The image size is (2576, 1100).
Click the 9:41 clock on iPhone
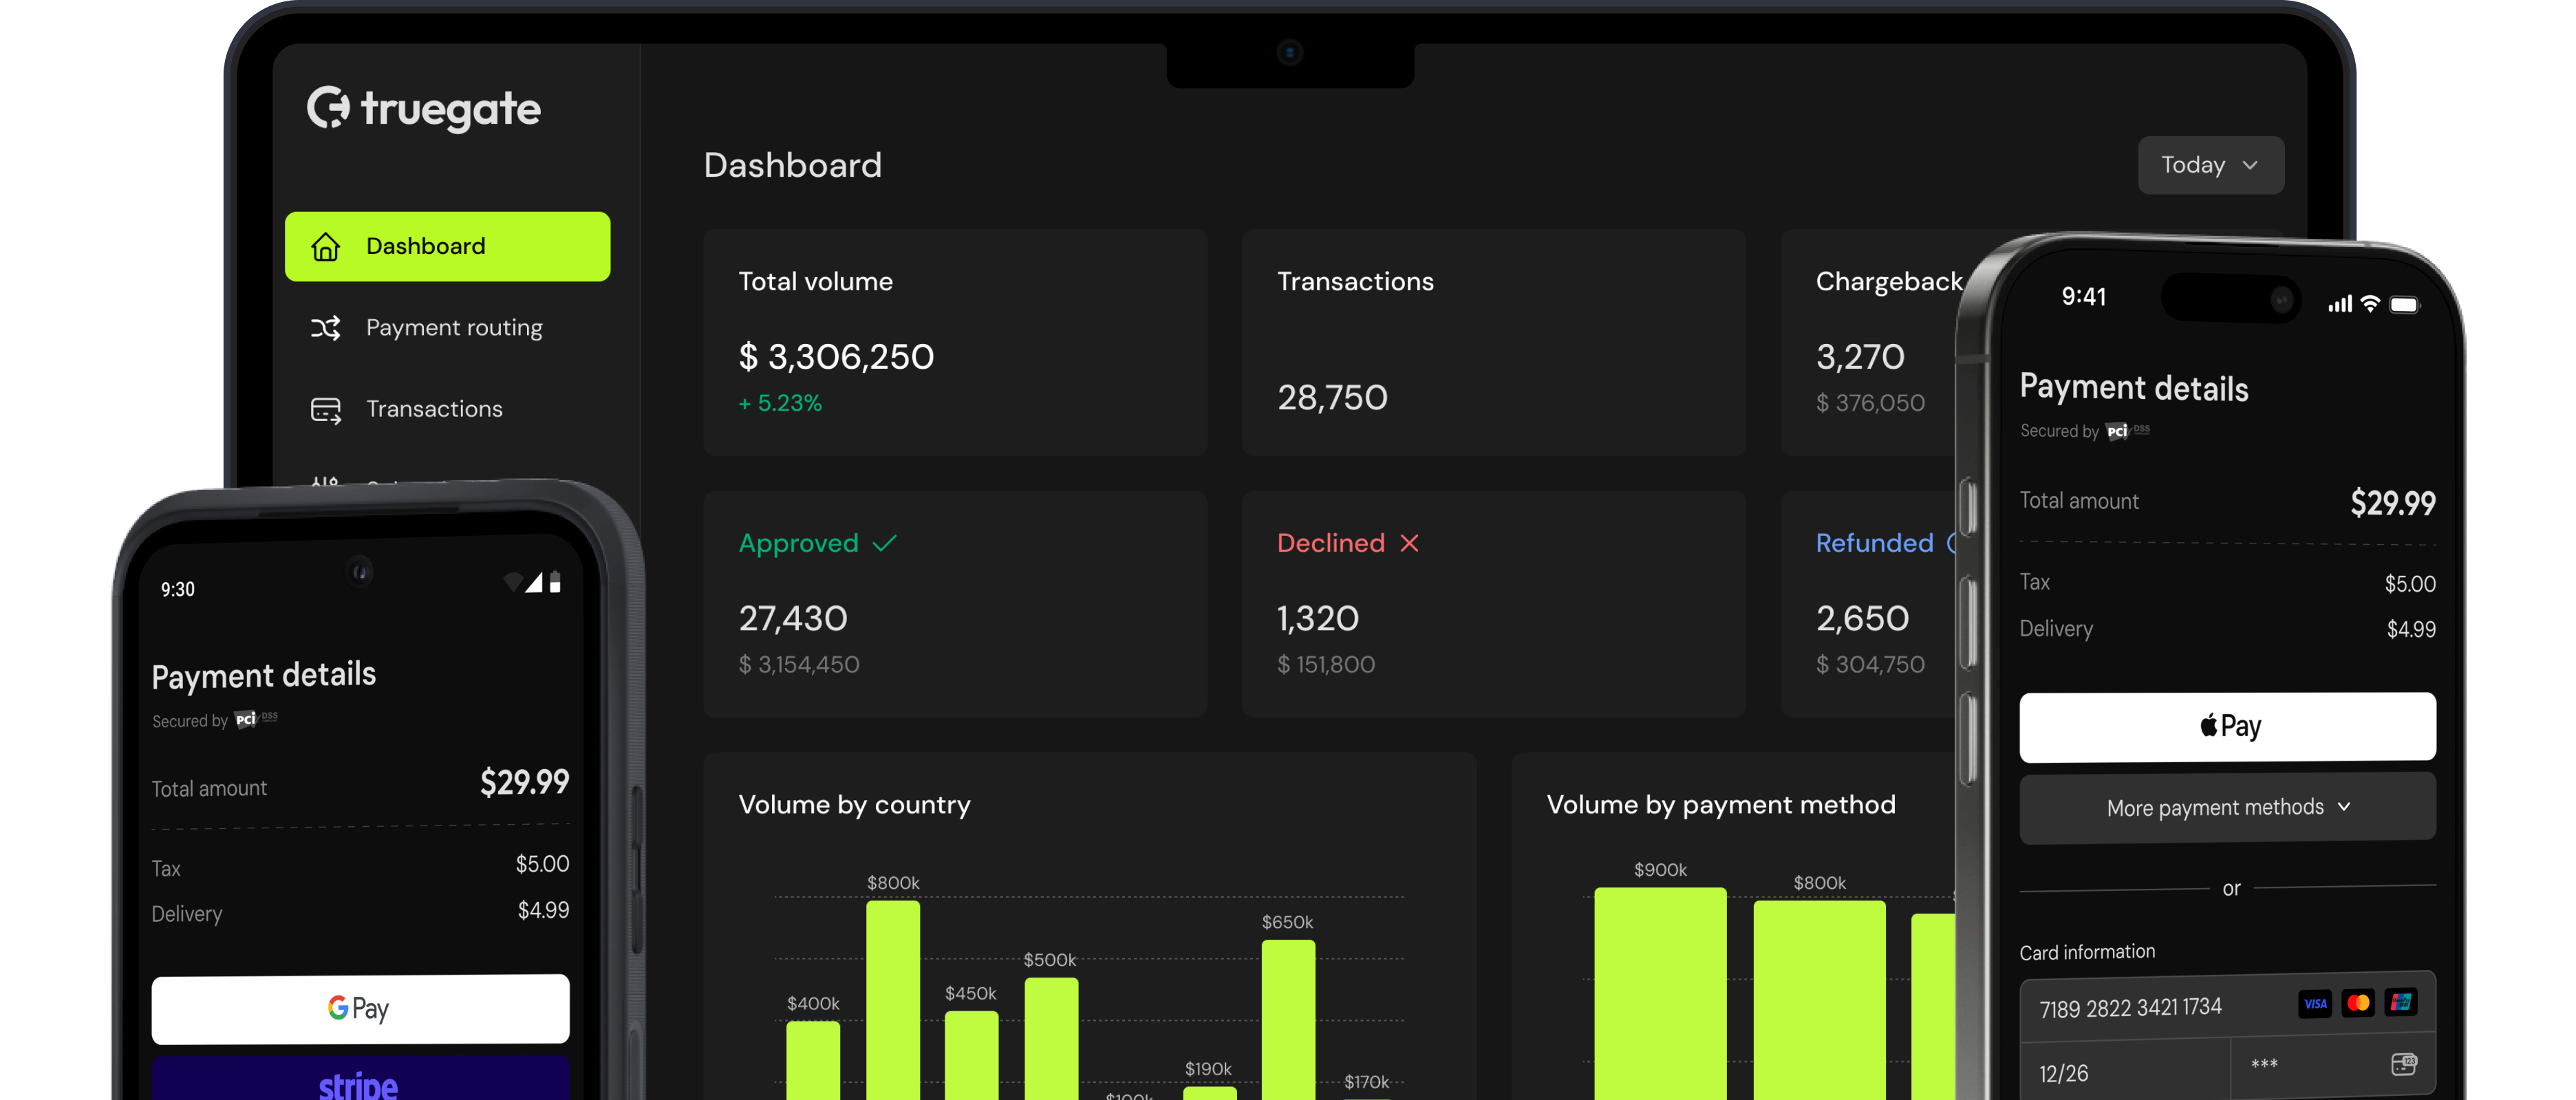[x=2084, y=297]
